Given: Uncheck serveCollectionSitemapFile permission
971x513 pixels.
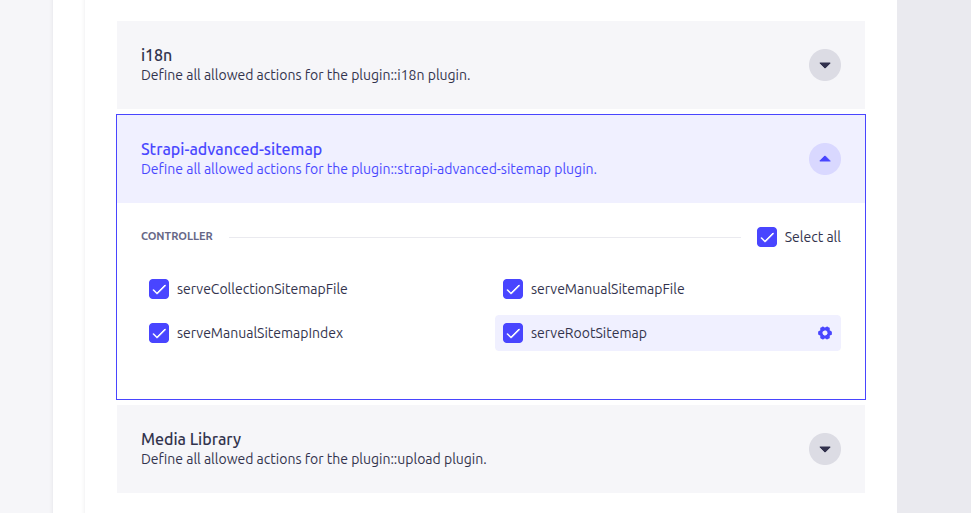Looking at the screenshot, I should (159, 289).
